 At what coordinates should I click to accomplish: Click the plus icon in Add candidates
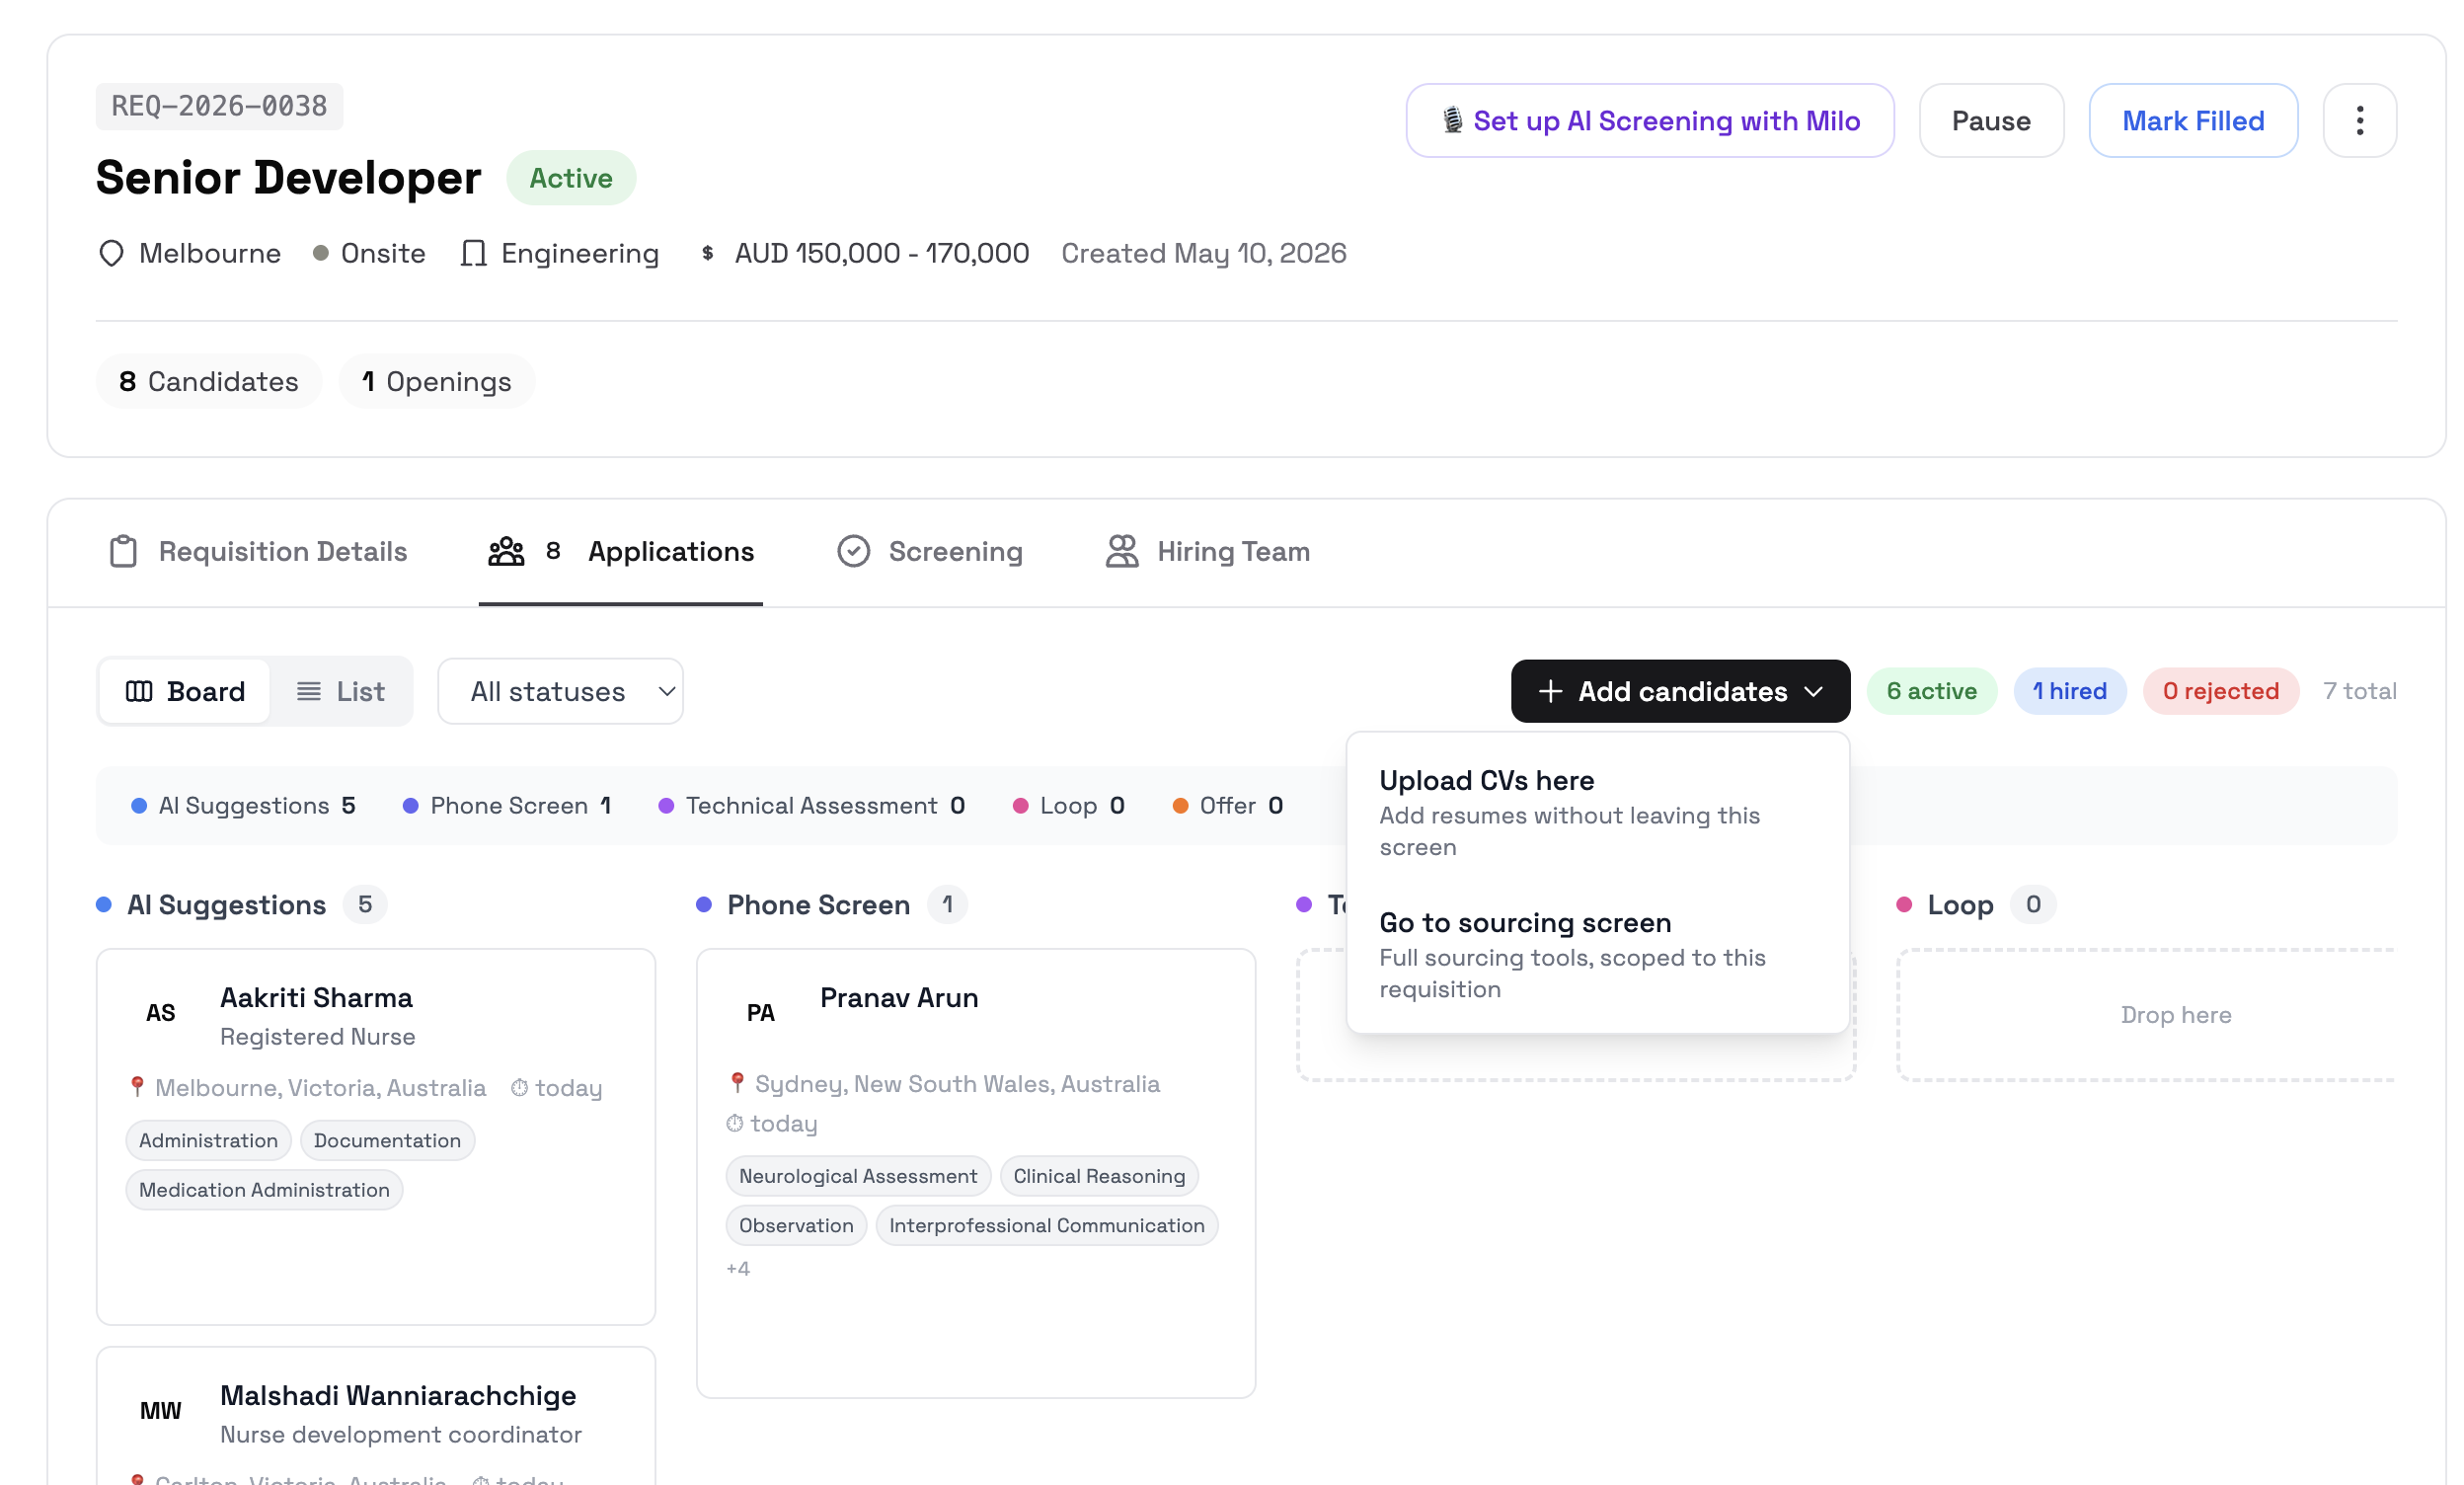(x=1550, y=691)
